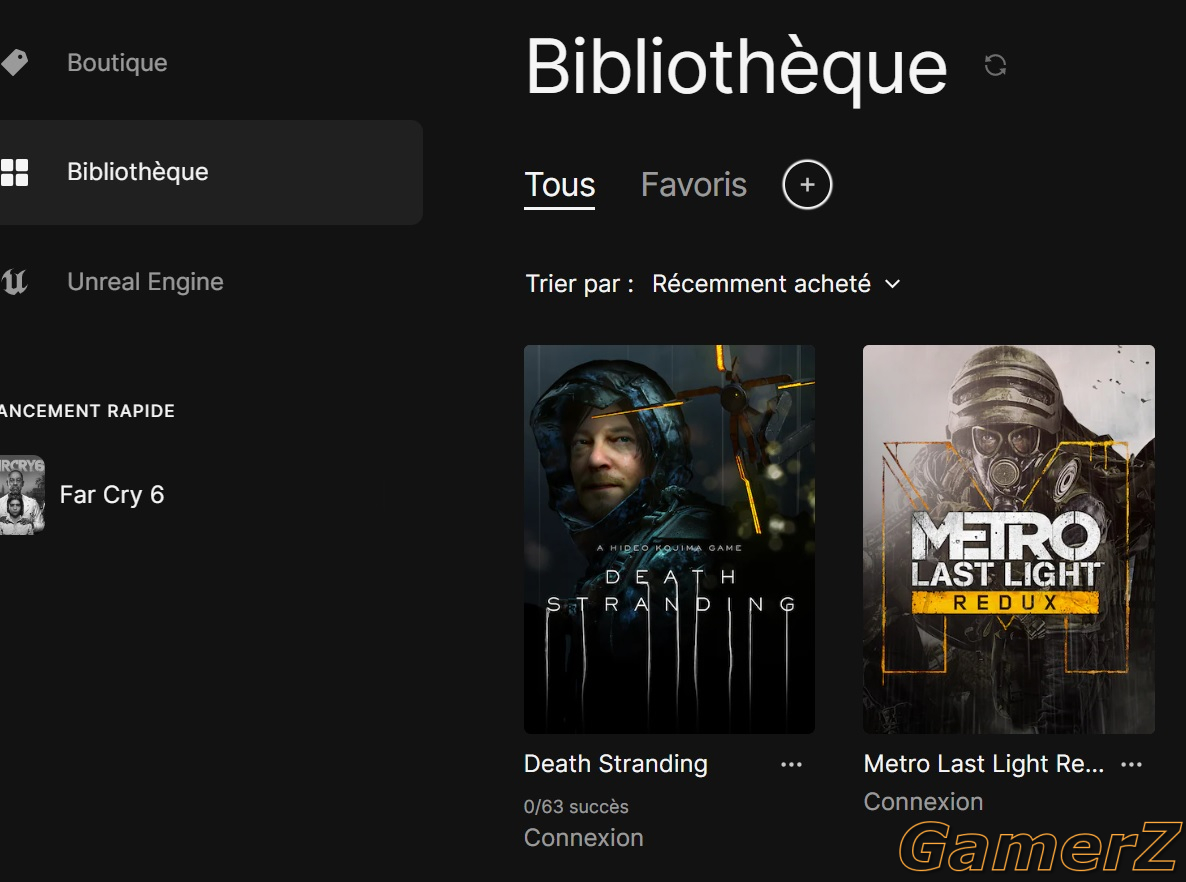Image resolution: width=1186 pixels, height=882 pixels.
Task: Switch to the Favoris tab
Action: click(x=694, y=185)
